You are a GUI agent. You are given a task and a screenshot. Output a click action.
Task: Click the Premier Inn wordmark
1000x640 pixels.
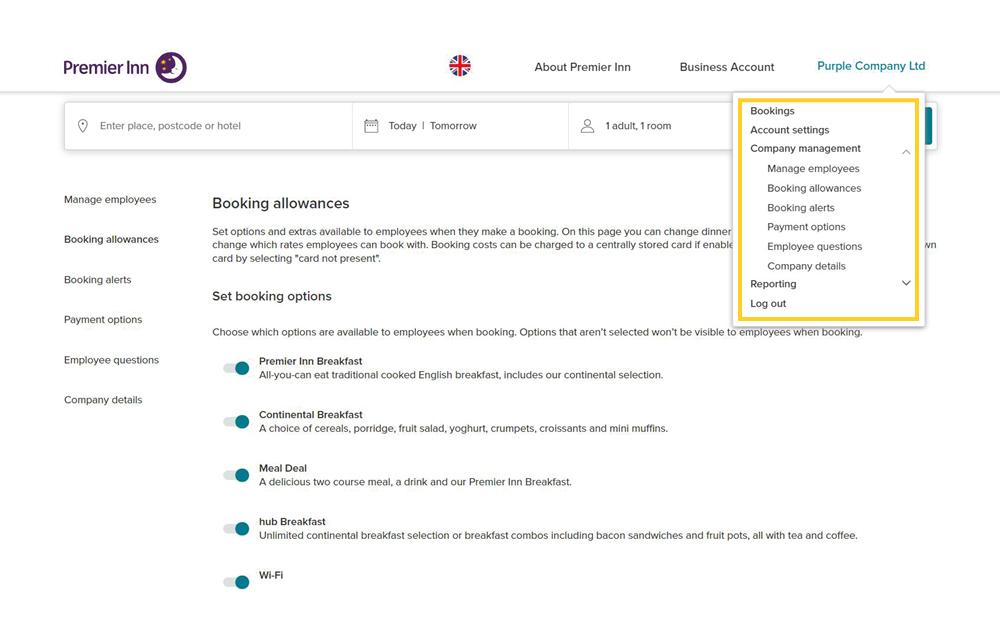tap(106, 68)
